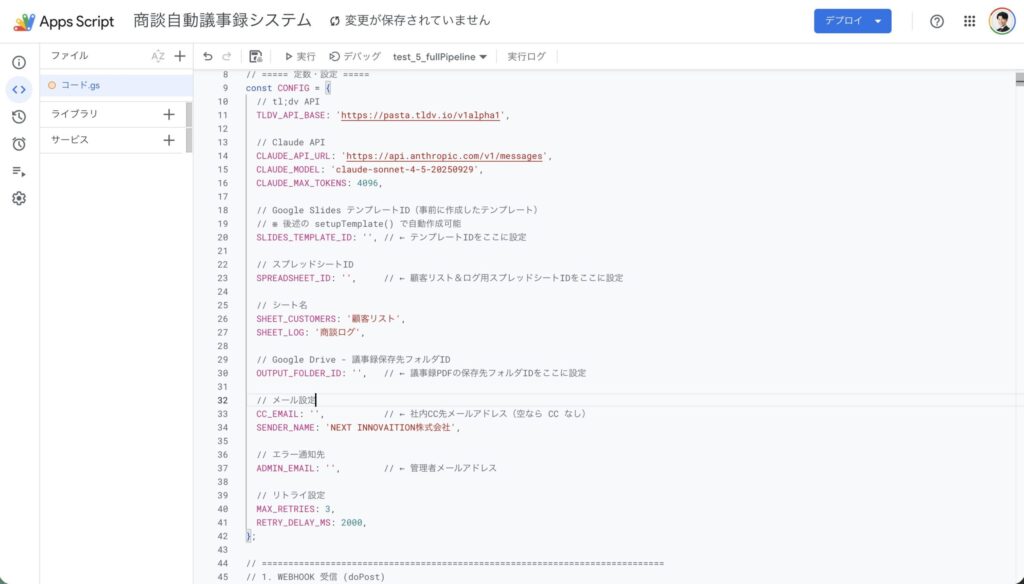
Task: Expand the test_5_fullPipeline function selector
Action: click(x=440, y=57)
